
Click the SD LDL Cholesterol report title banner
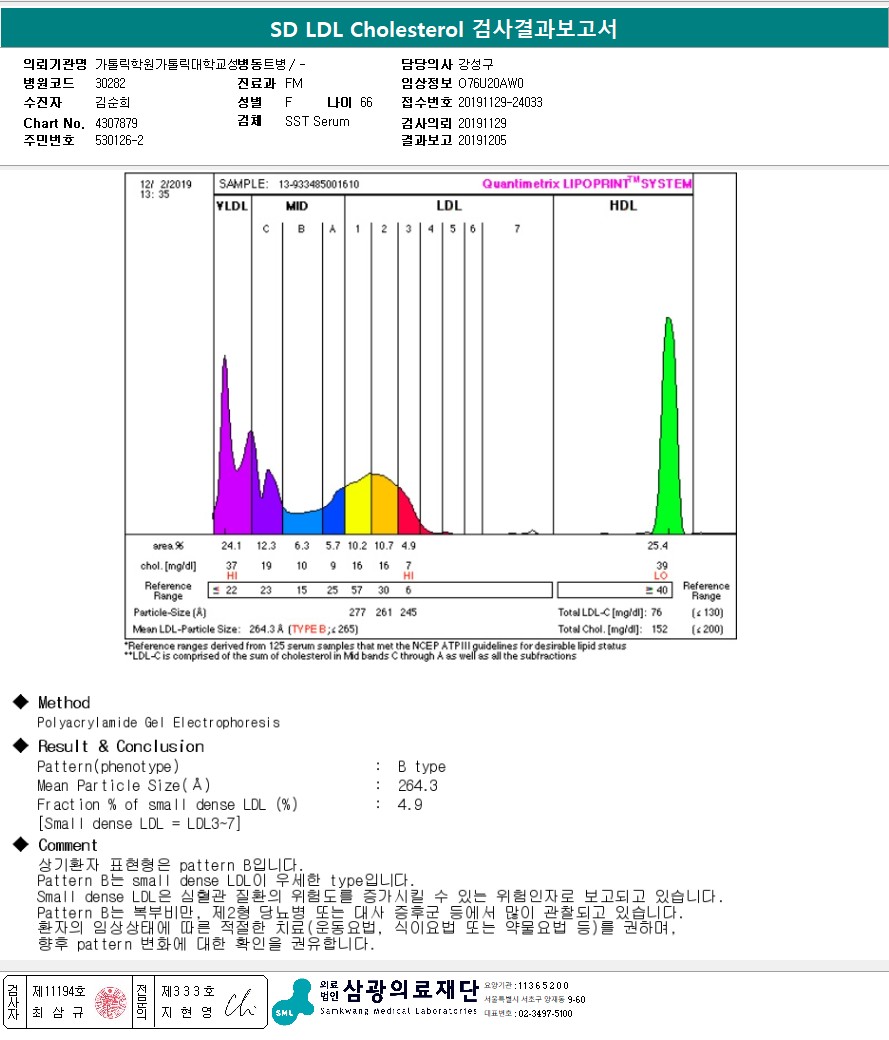[x=444, y=29]
